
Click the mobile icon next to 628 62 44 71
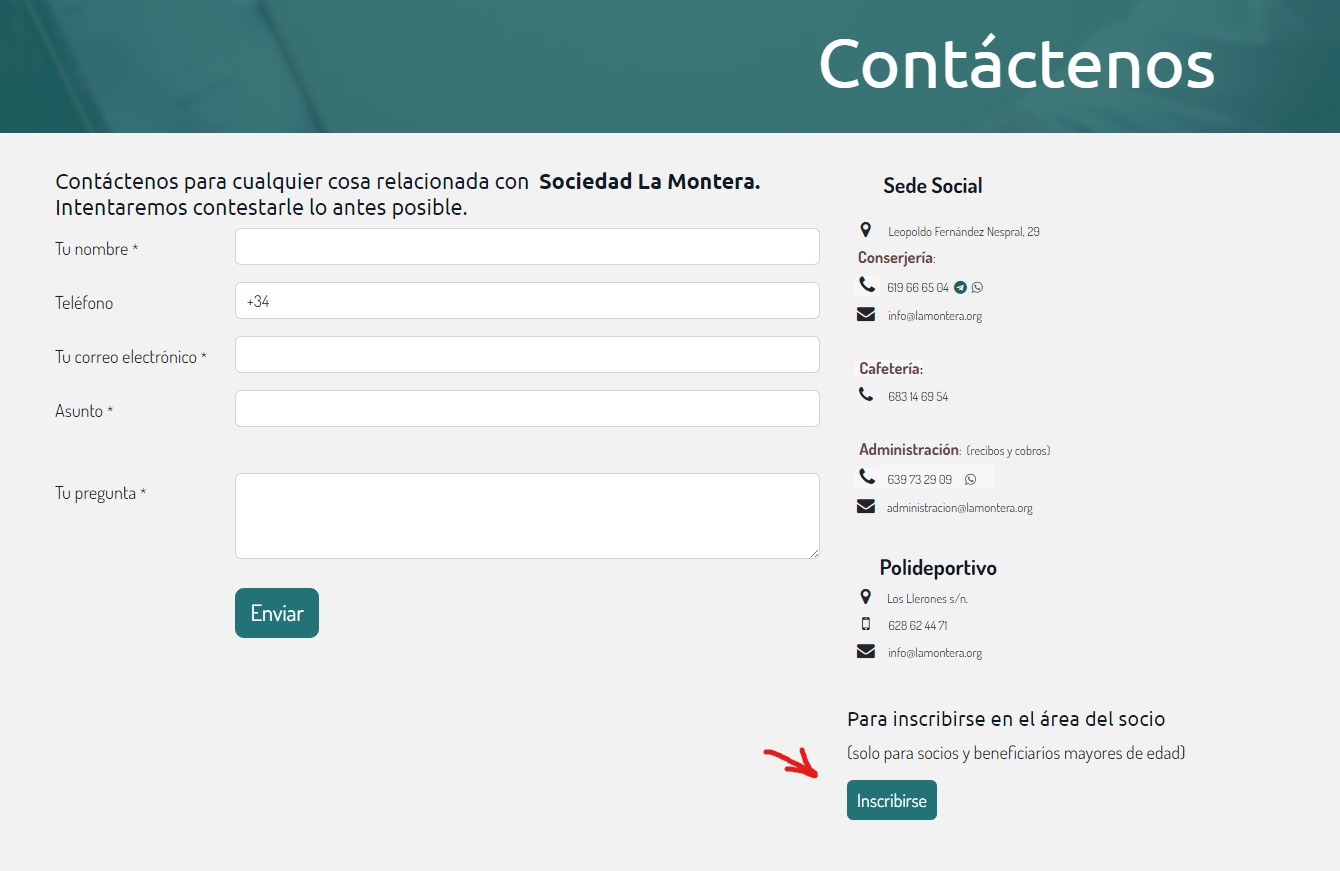[866, 624]
